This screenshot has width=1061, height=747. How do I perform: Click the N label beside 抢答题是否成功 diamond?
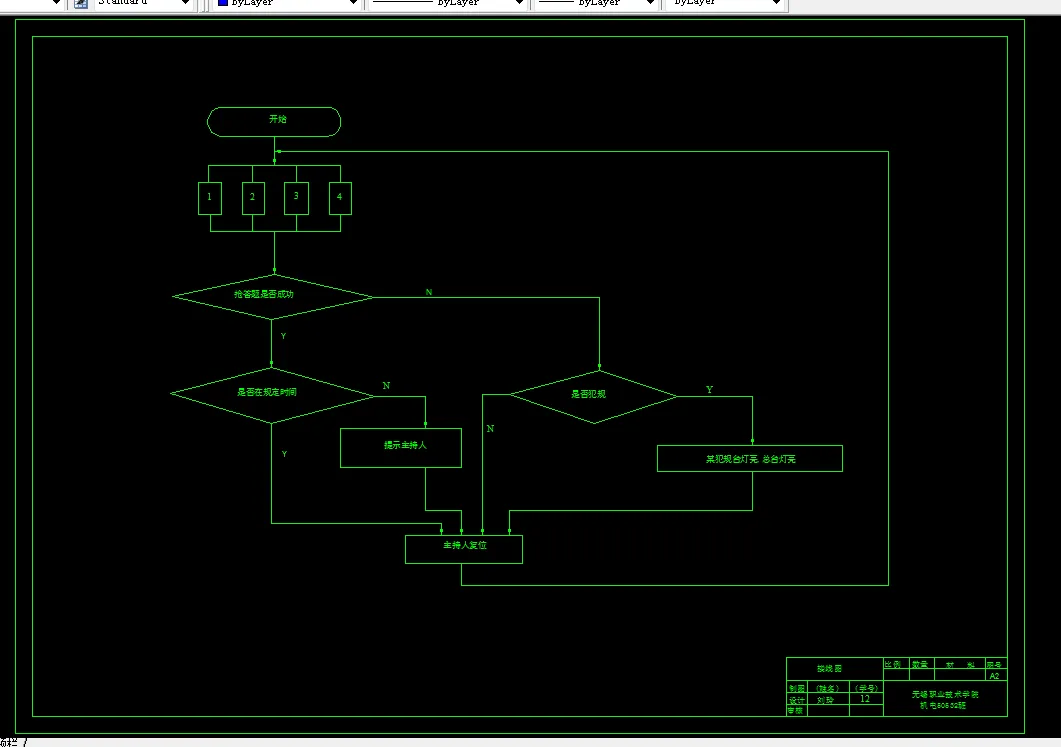point(429,292)
